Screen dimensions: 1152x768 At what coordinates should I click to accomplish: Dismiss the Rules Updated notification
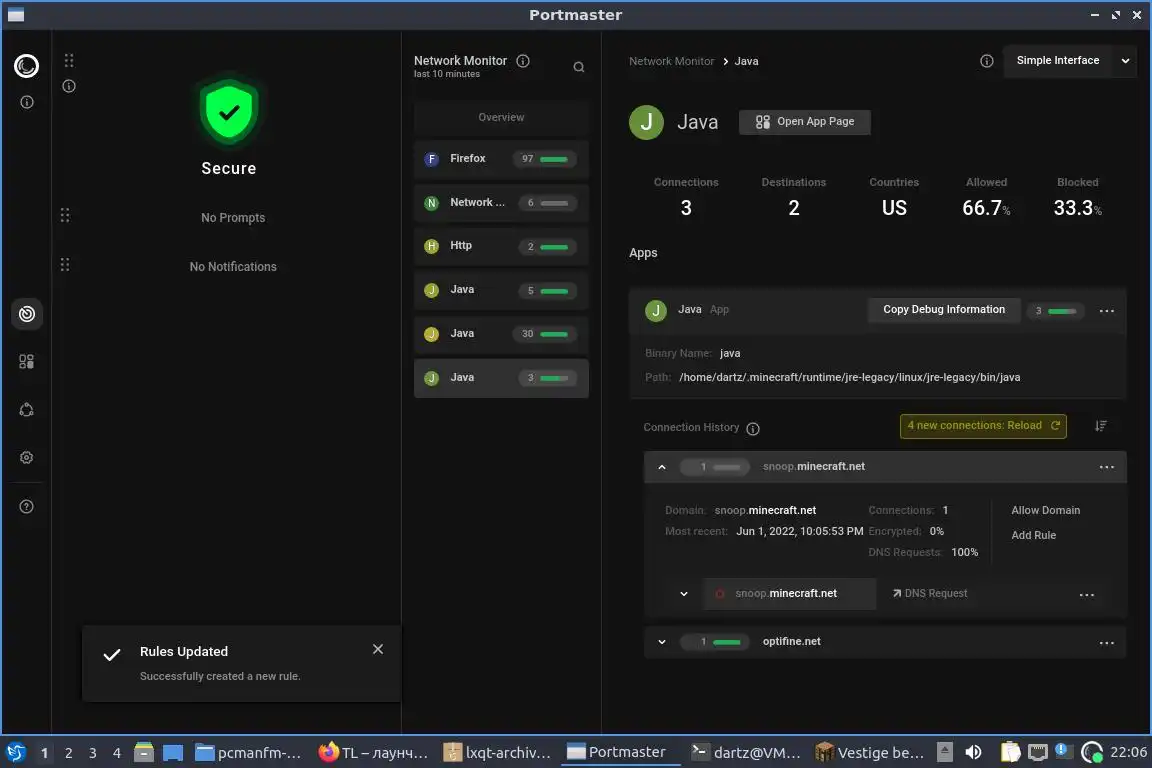click(378, 649)
